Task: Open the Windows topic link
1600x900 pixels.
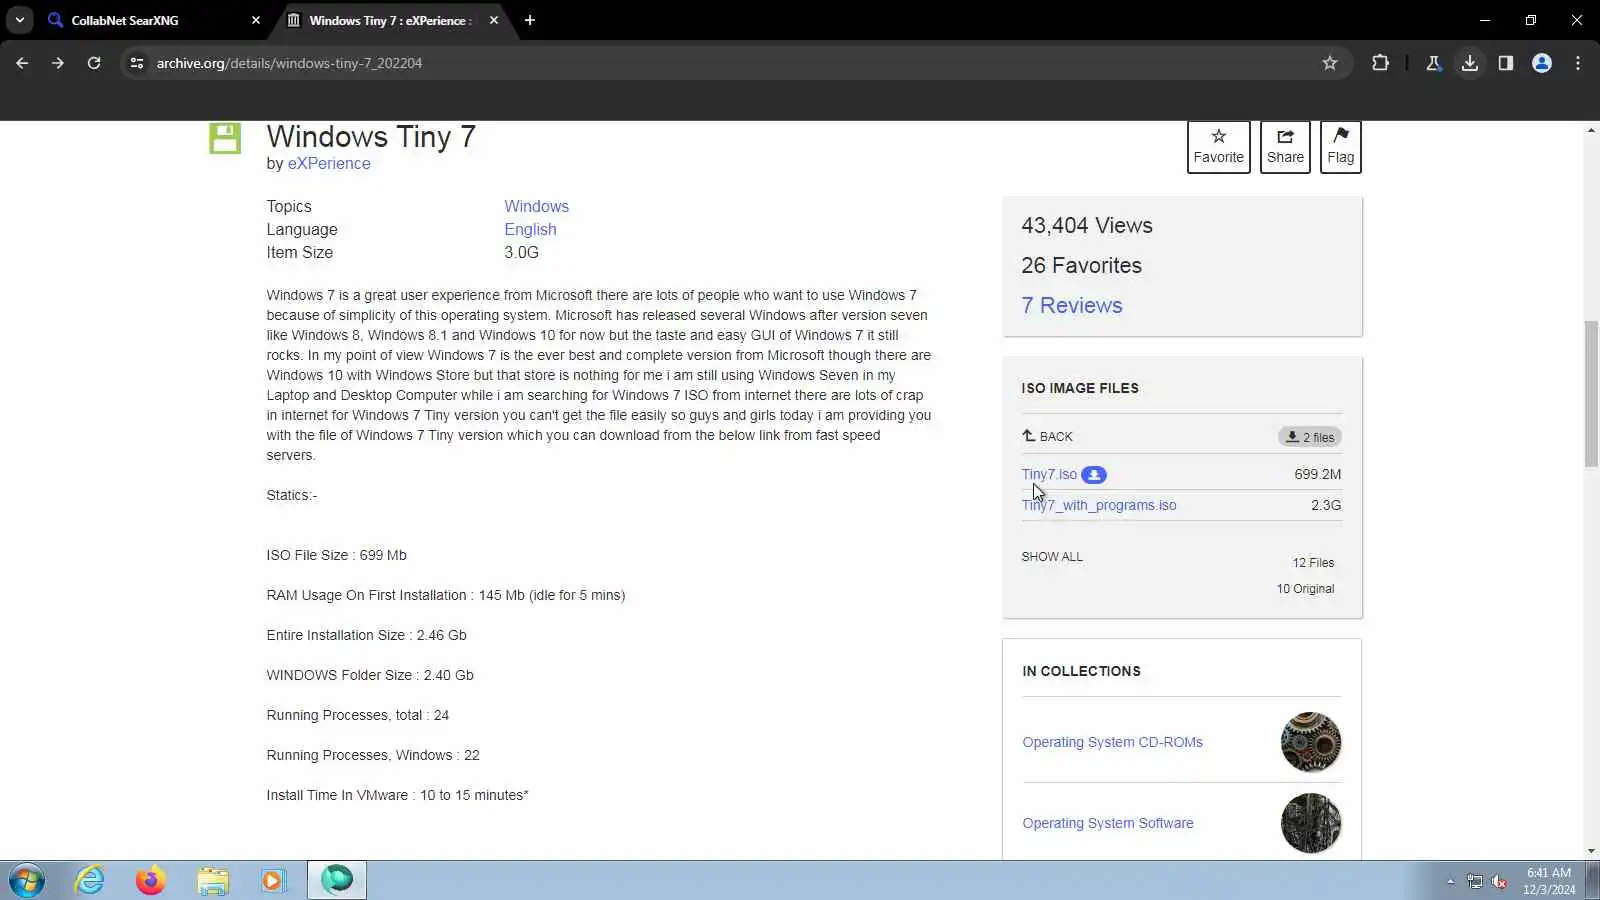Action: click(536, 206)
